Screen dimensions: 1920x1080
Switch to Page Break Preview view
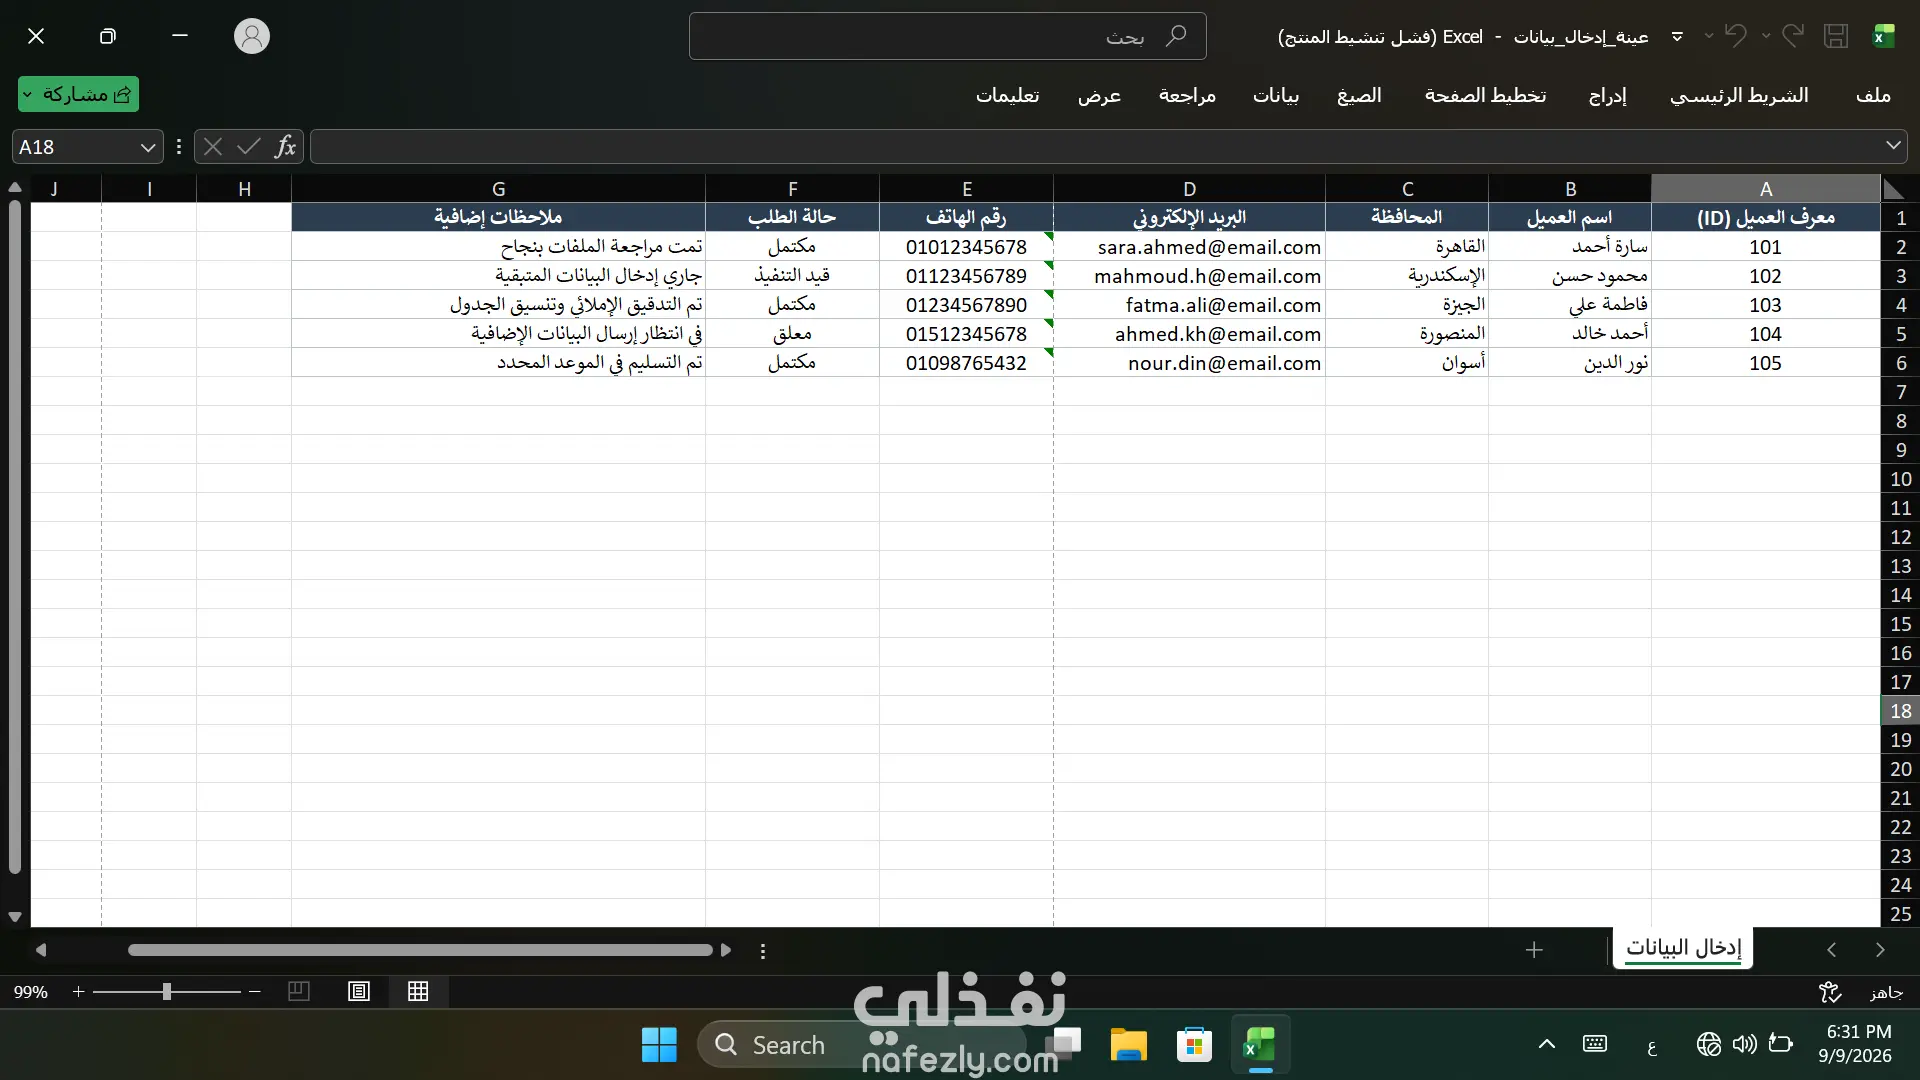tap(298, 991)
